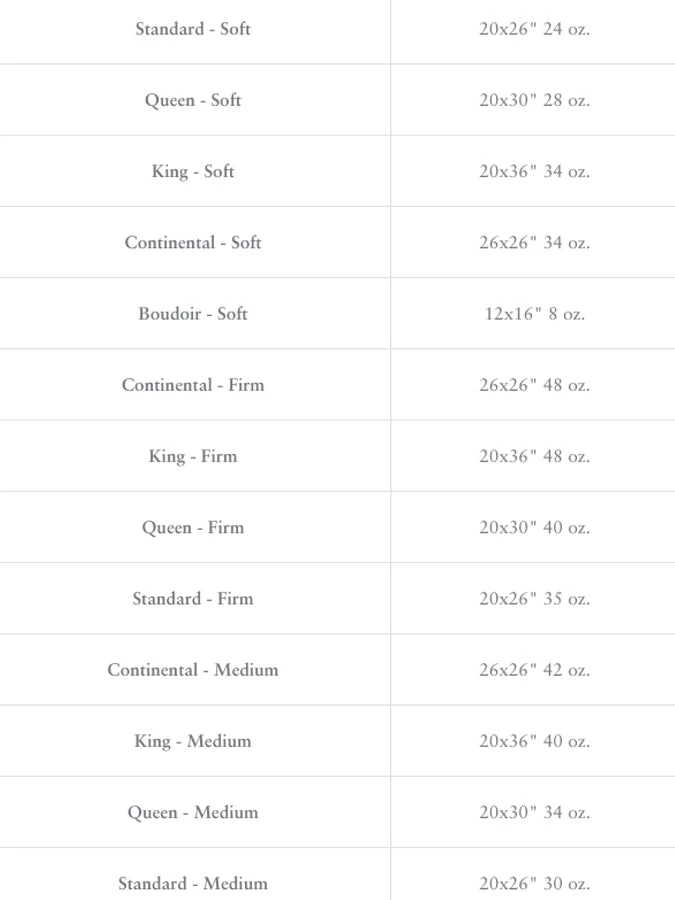Image resolution: width=675 pixels, height=900 pixels.
Task: Click the "Standard - Soft" table cell
Action: pyautogui.click(x=193, y=29)
